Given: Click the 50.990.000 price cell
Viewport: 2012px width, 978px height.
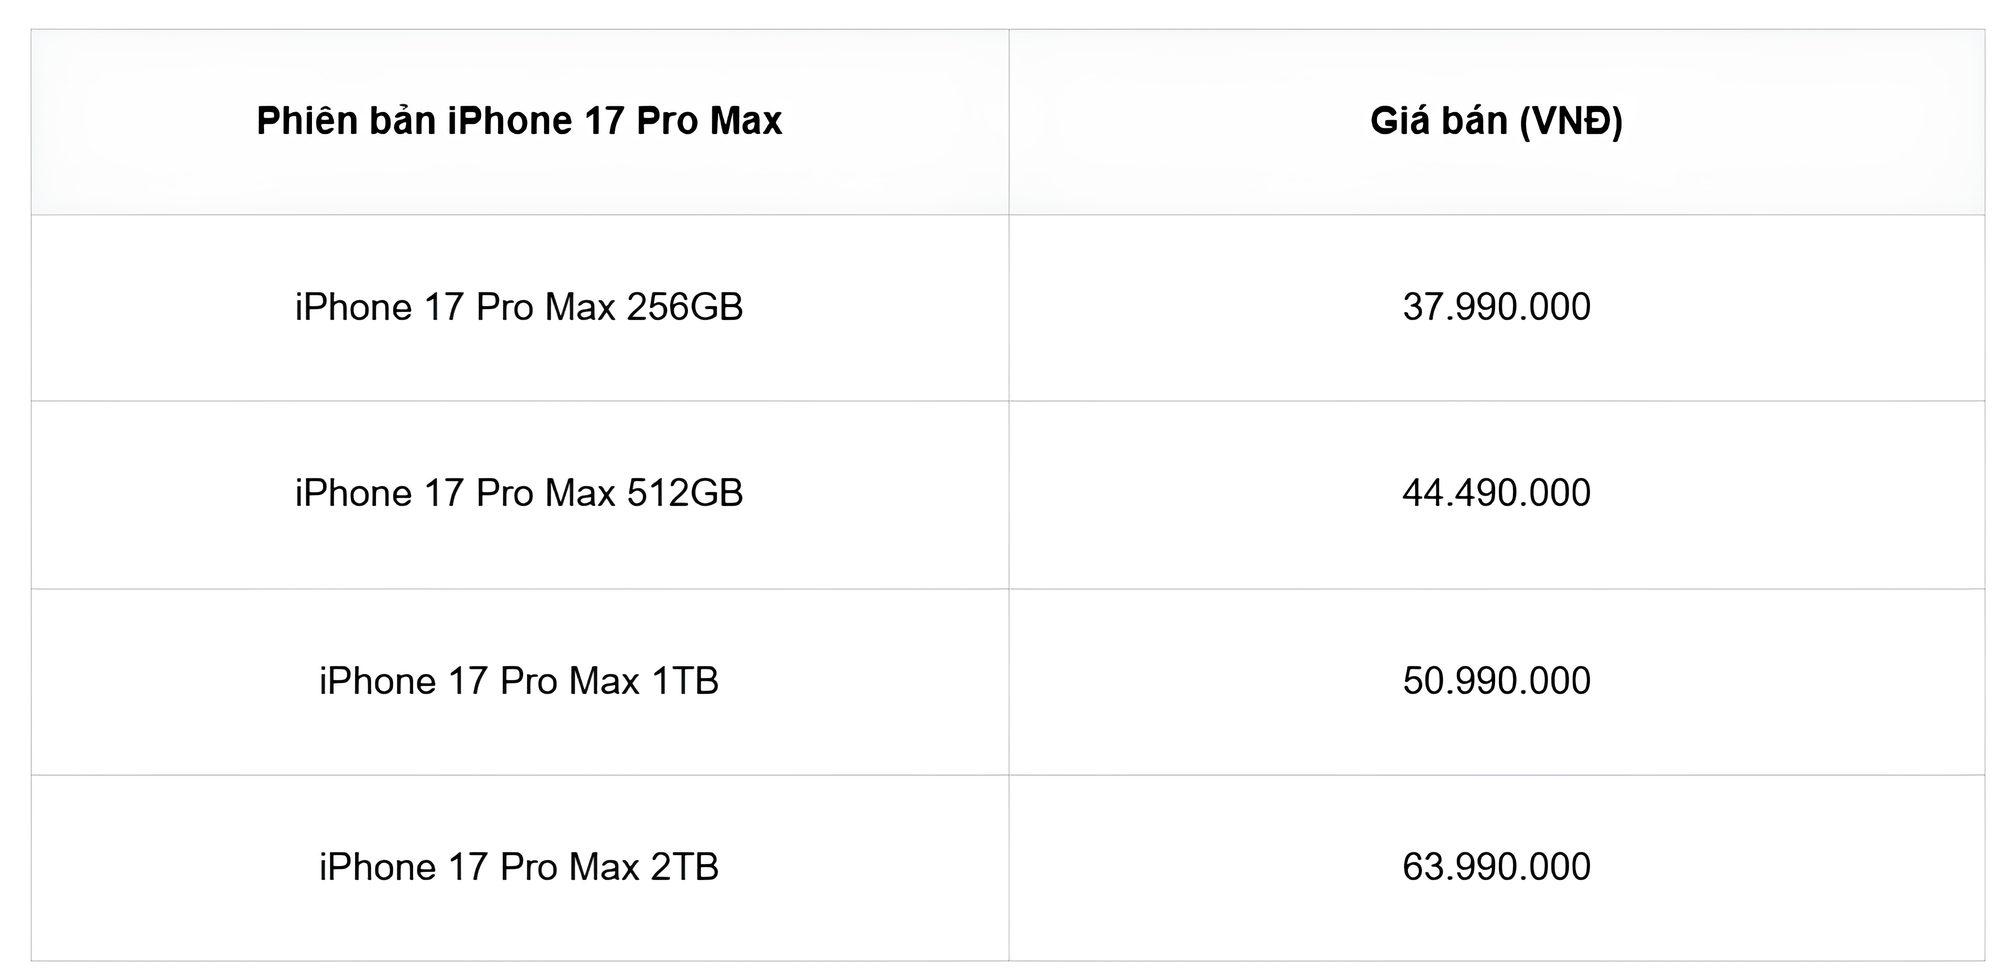Looking at the screenshot, I should (x=1496, y=681).
